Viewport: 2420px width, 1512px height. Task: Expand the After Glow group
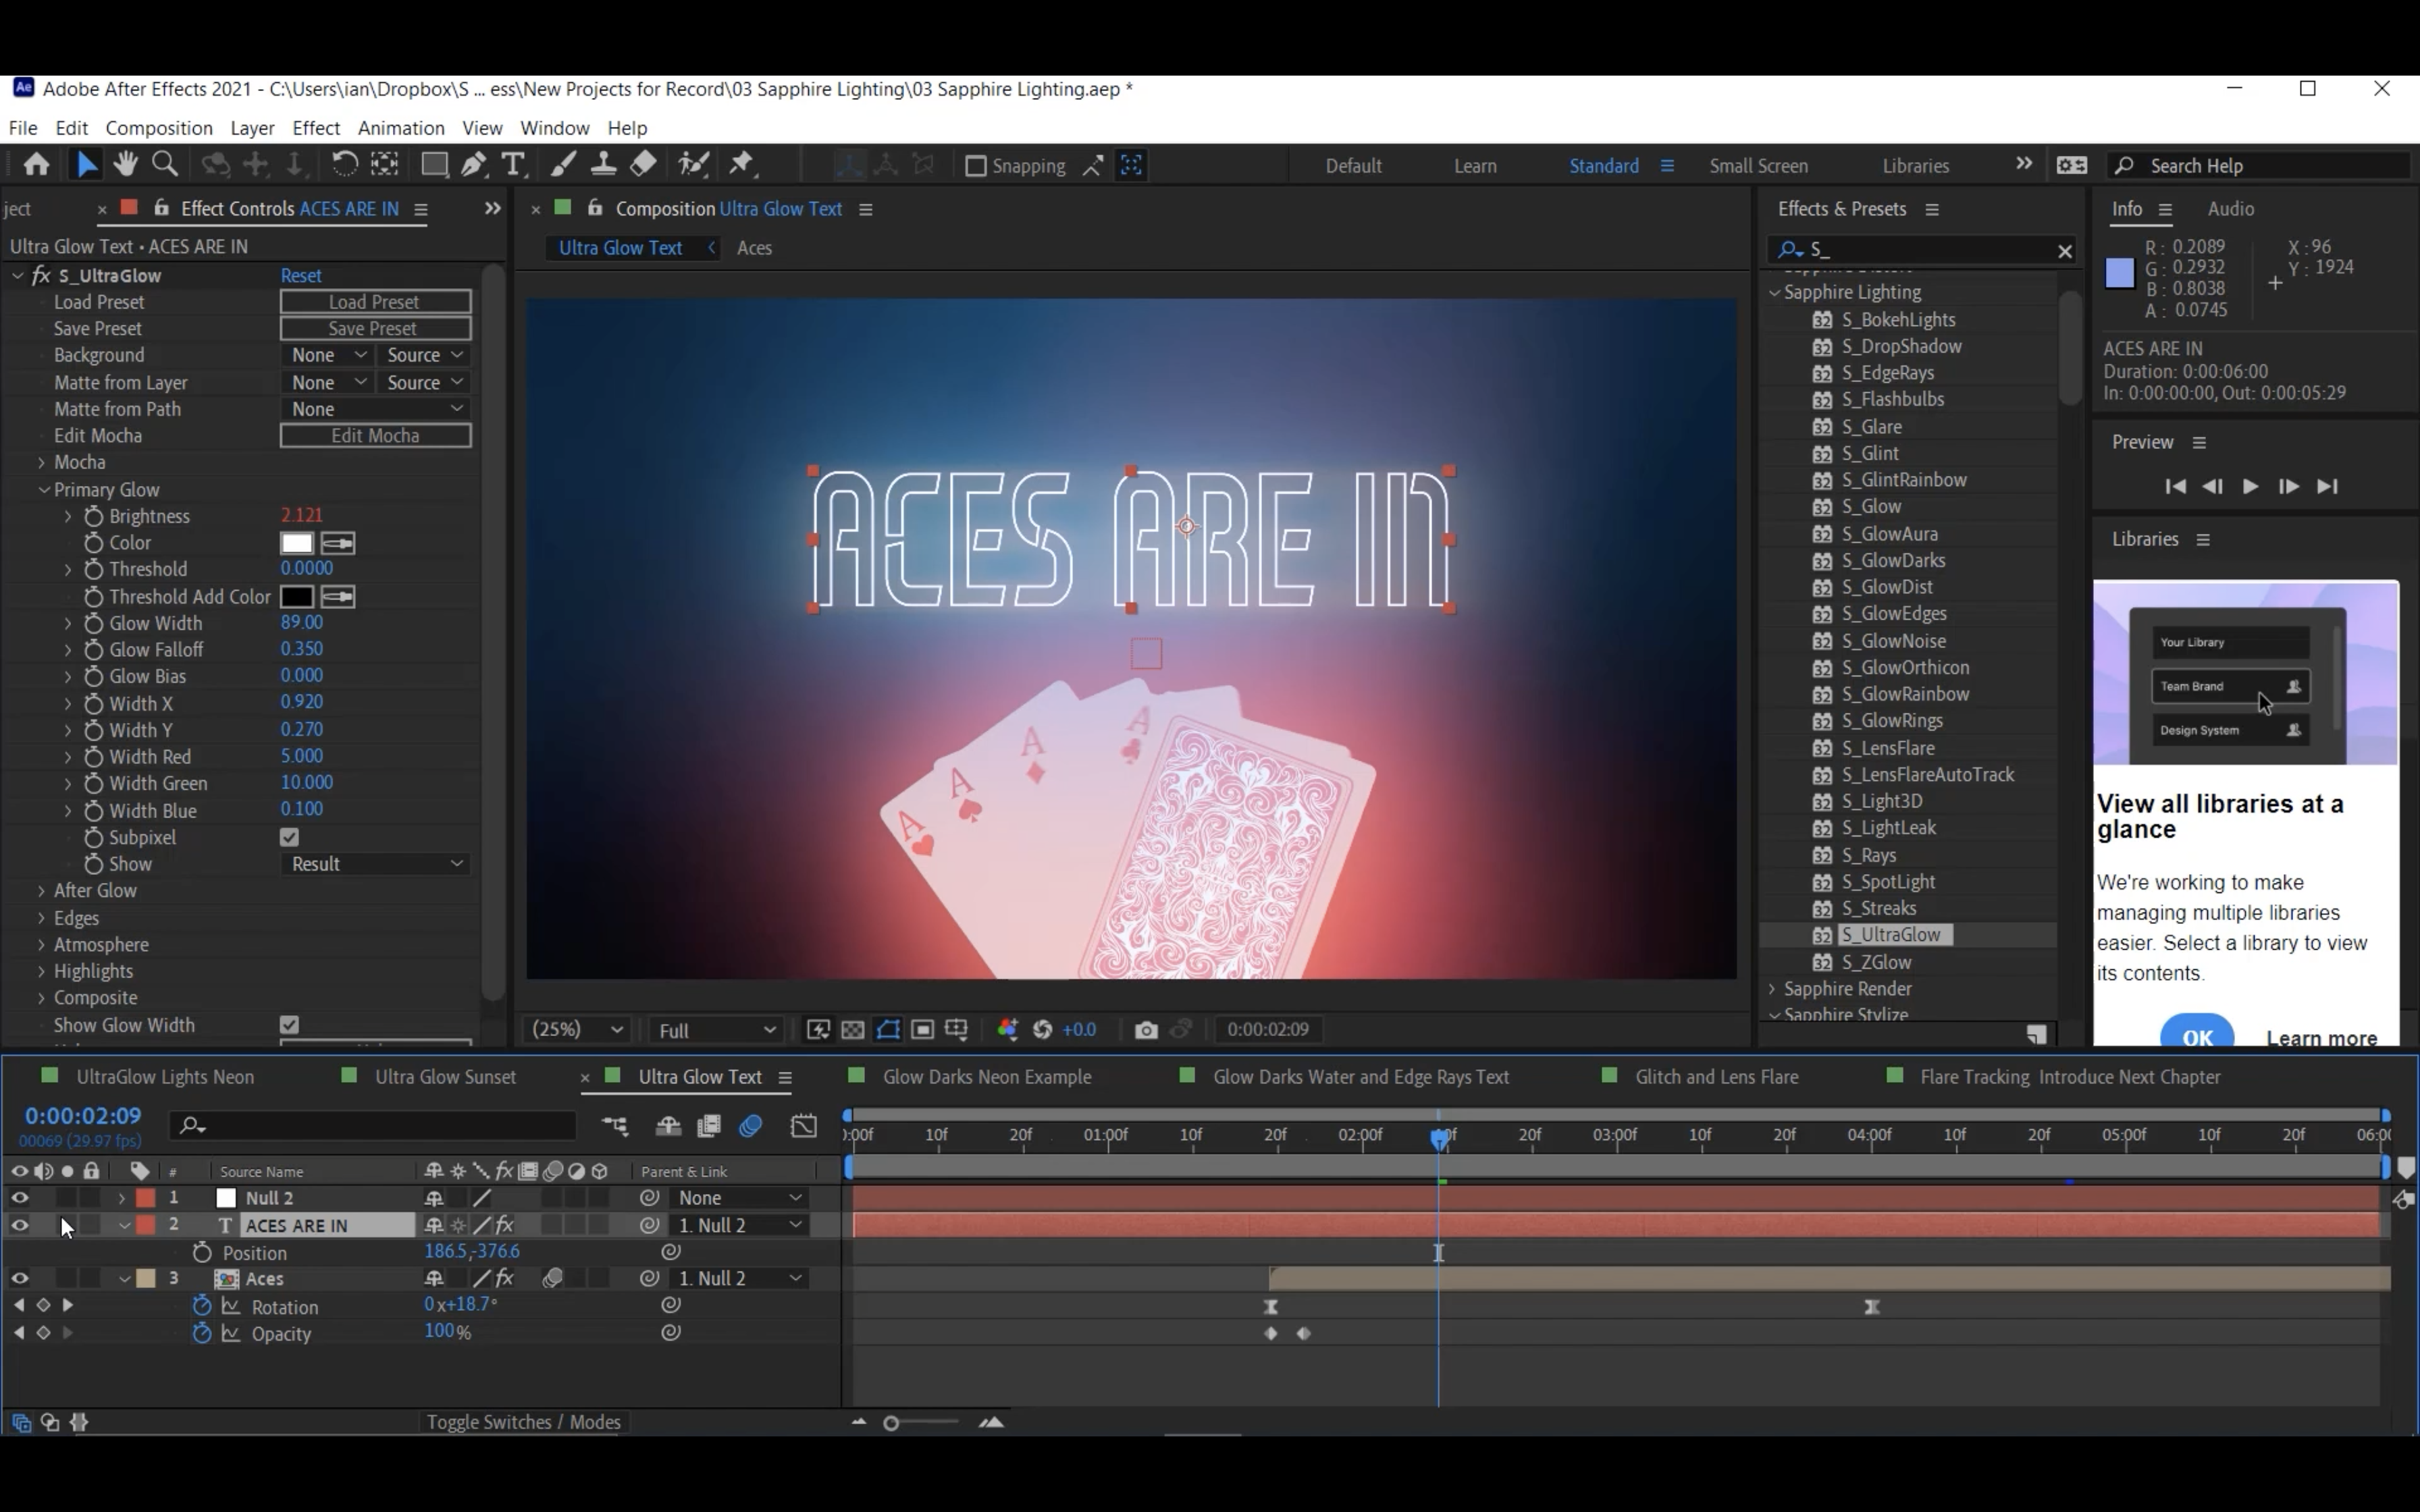coord(41,891)
